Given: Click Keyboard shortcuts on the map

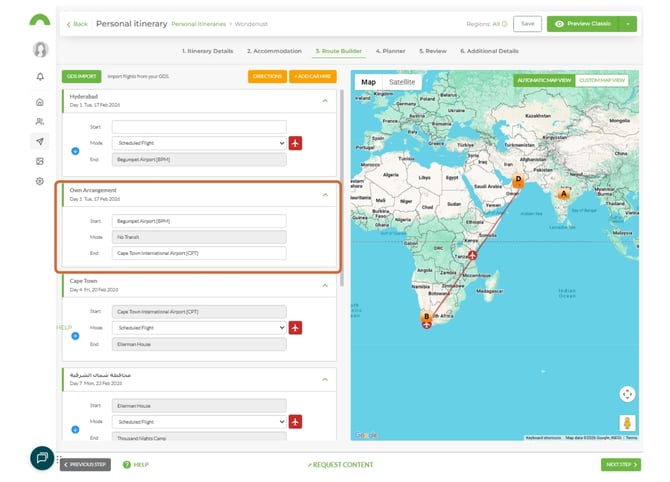Looking at the screenshot, I should pos(543,438).
